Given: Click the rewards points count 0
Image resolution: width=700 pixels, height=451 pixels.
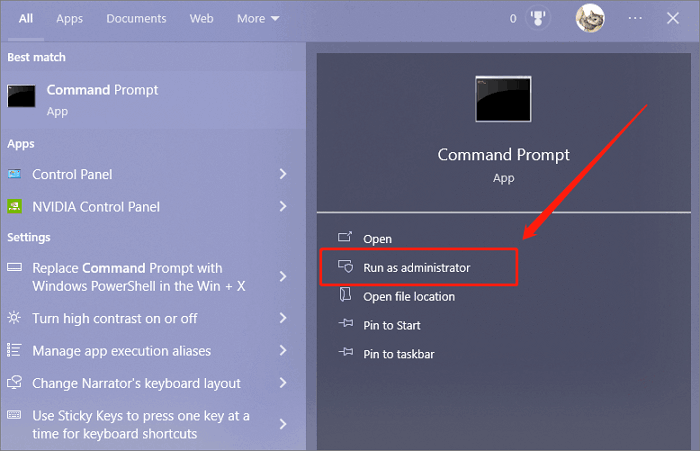Looking at the screenshot, I should [513, 19].
